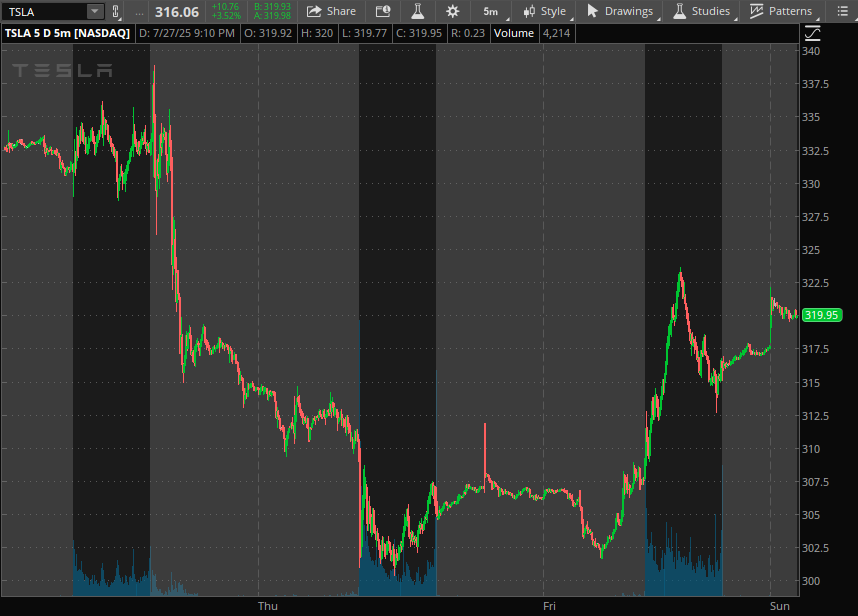Screen dimensions: 858x616
Task: Click the 325 price axis label
Action: pyautogui.click(x=811, y=249)
